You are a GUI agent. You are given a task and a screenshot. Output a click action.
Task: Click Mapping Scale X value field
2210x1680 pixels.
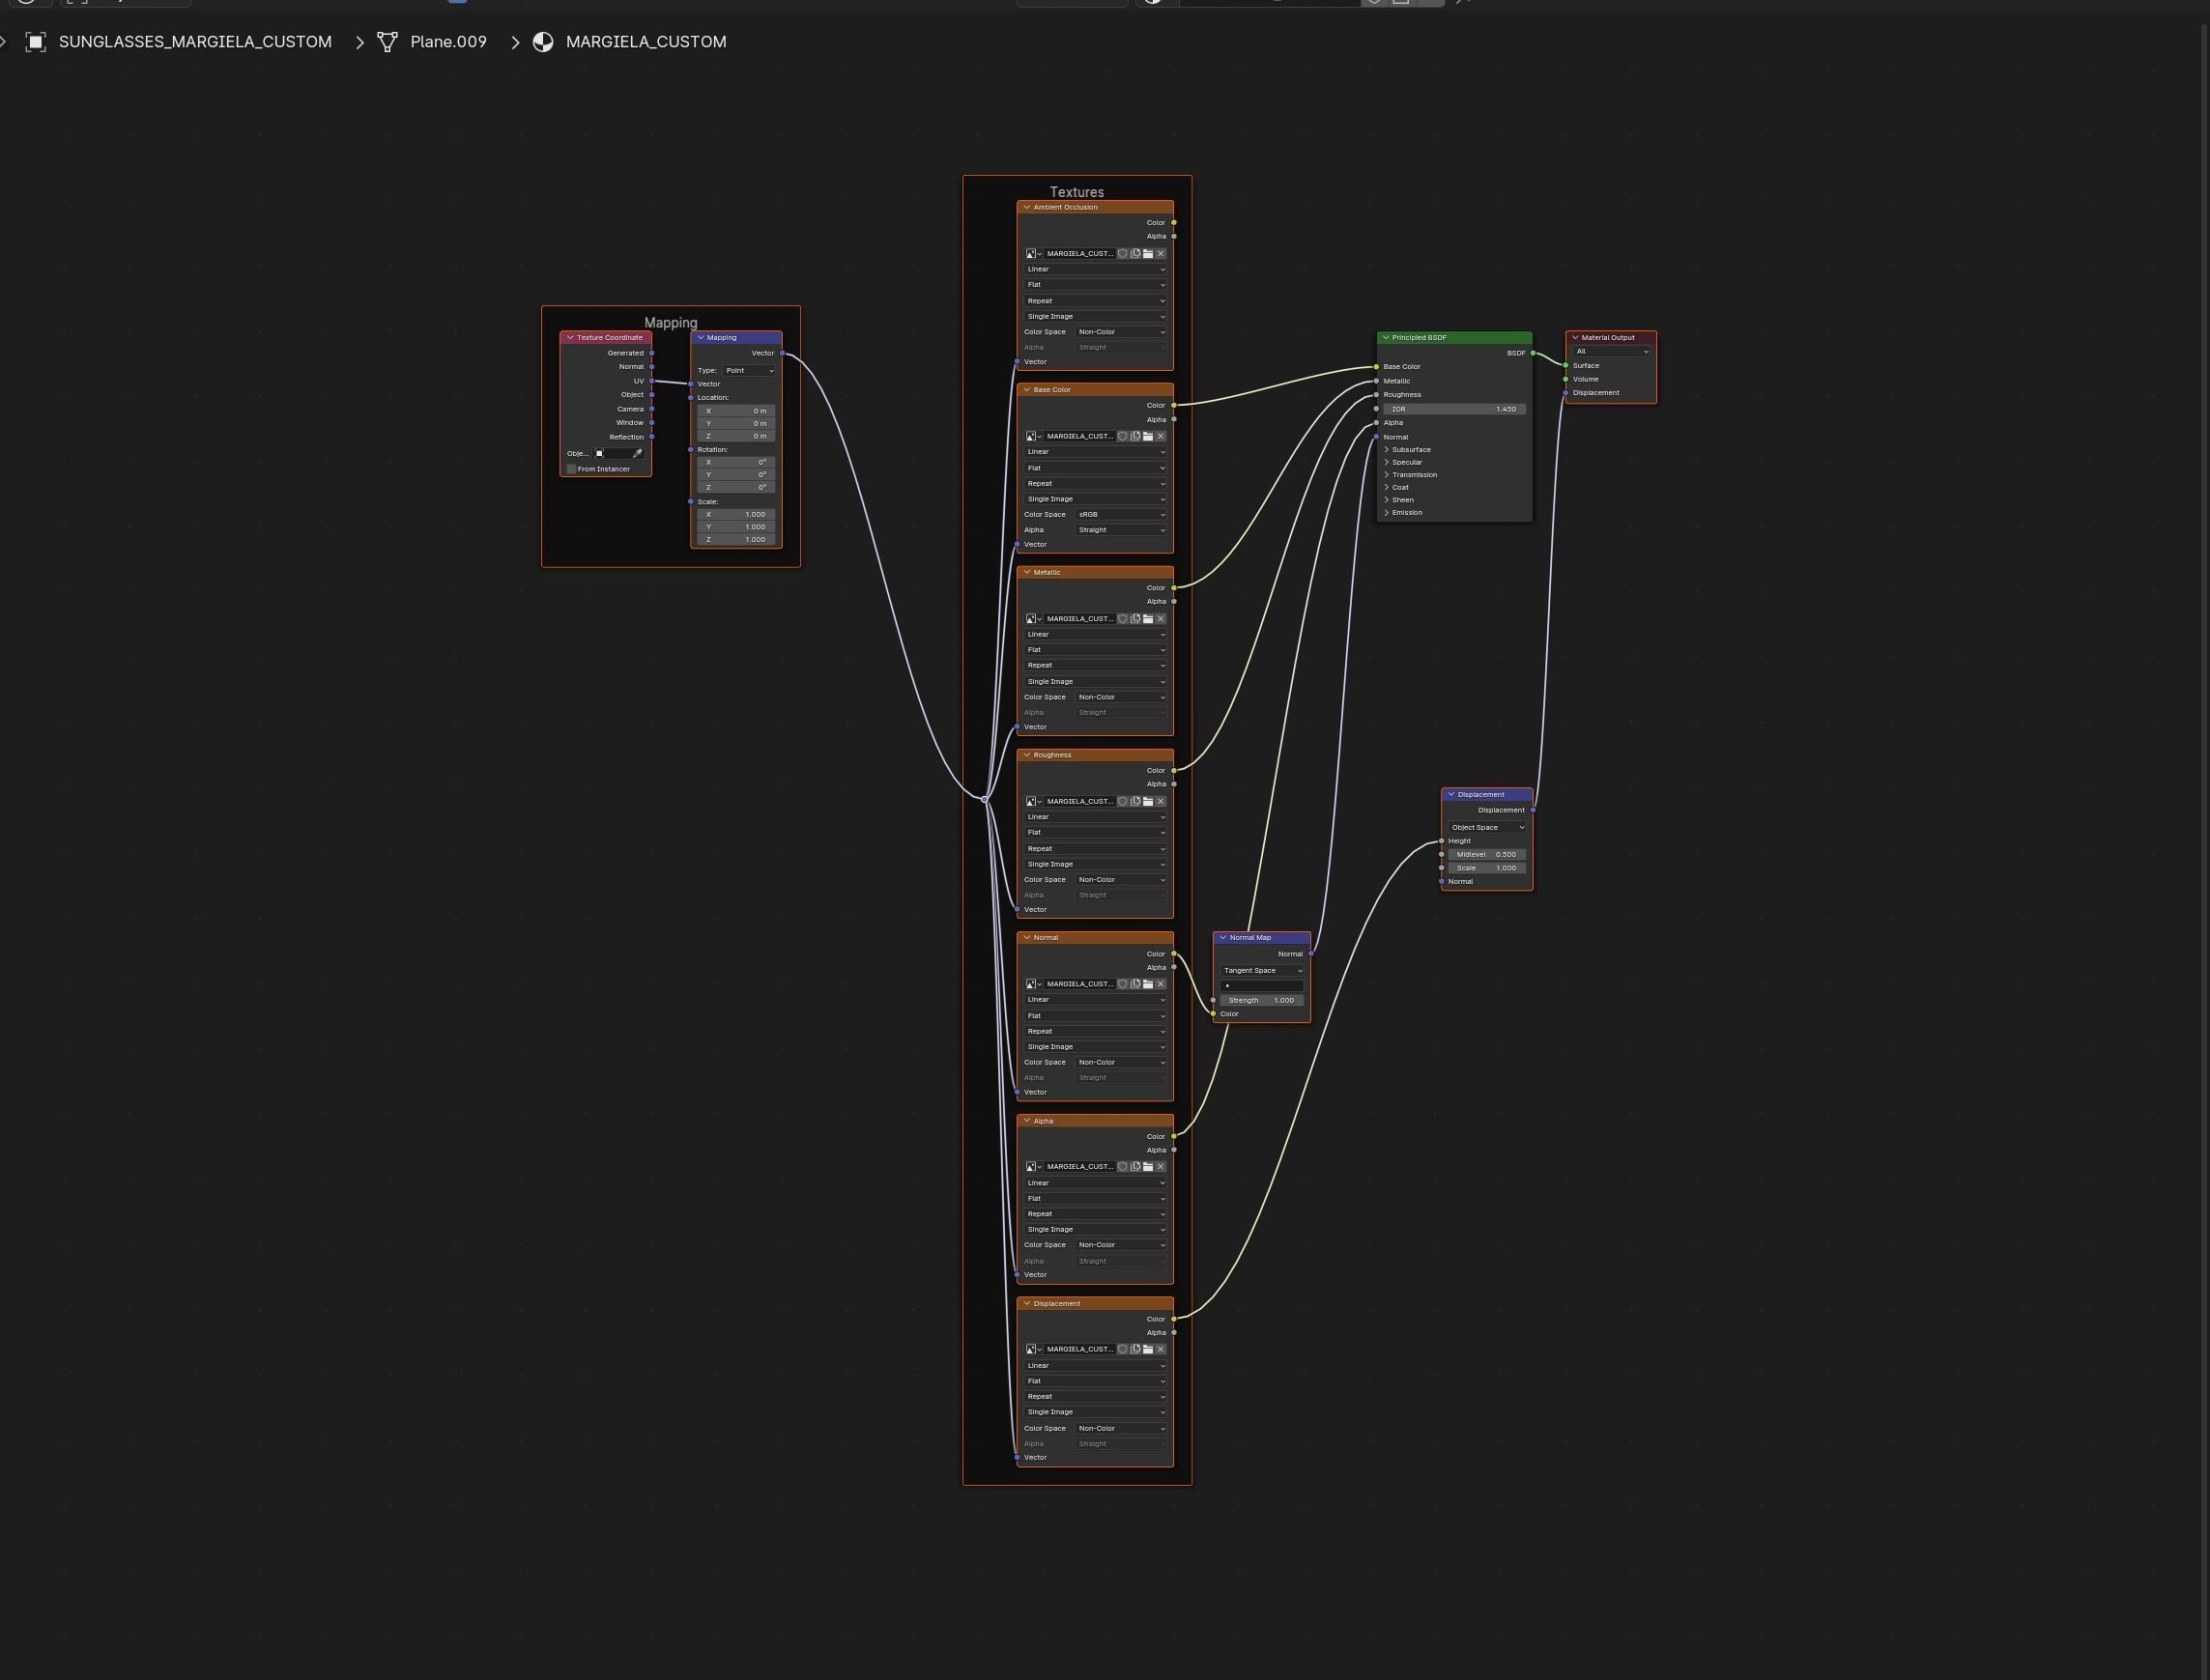point(736,515)
